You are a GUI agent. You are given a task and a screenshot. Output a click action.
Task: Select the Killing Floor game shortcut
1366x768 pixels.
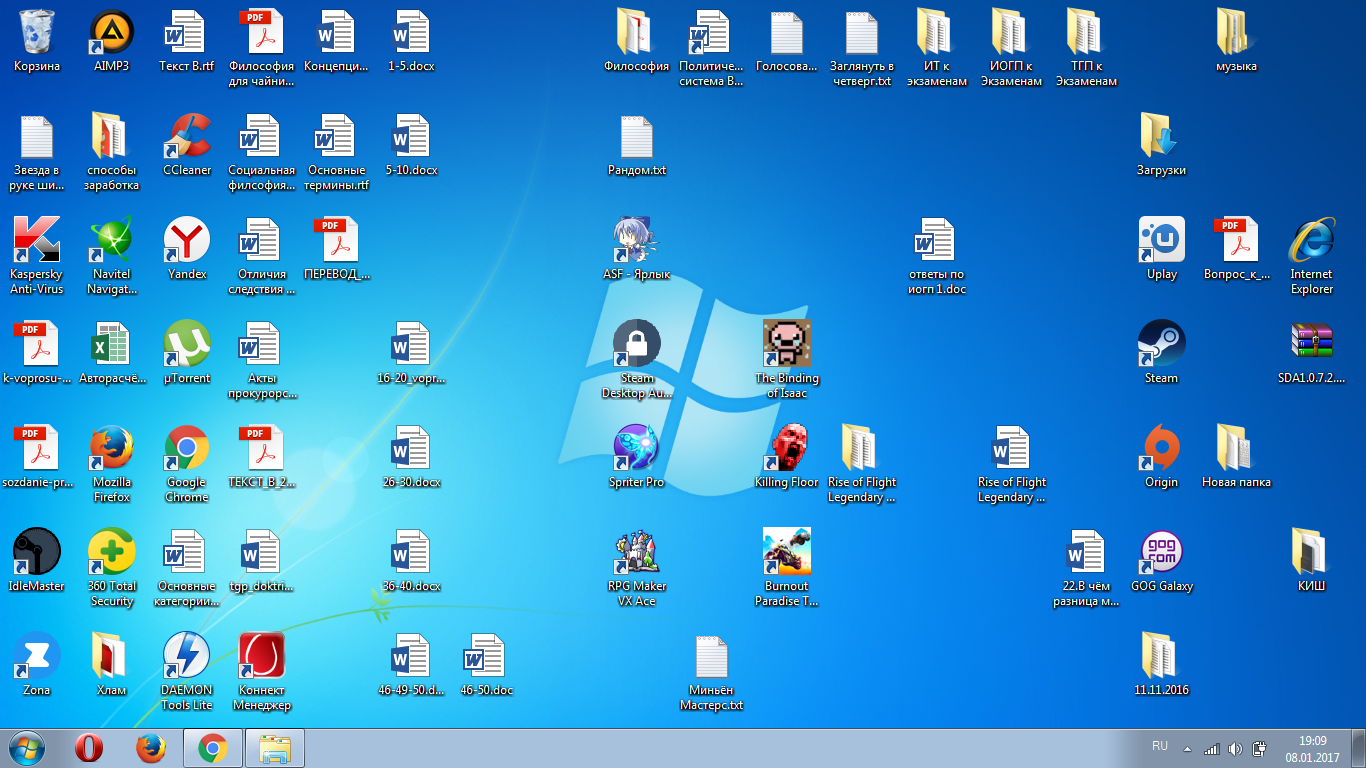tap(787, 449)
